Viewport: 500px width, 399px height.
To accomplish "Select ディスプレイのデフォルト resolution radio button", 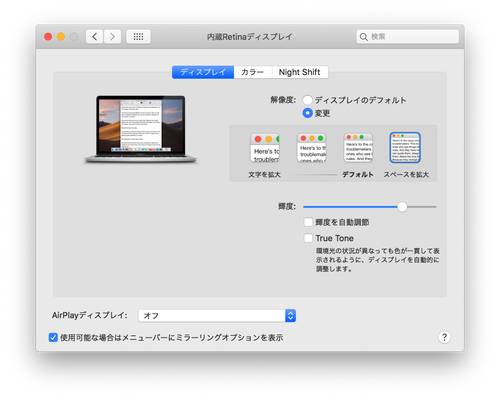I will (307, 100).
